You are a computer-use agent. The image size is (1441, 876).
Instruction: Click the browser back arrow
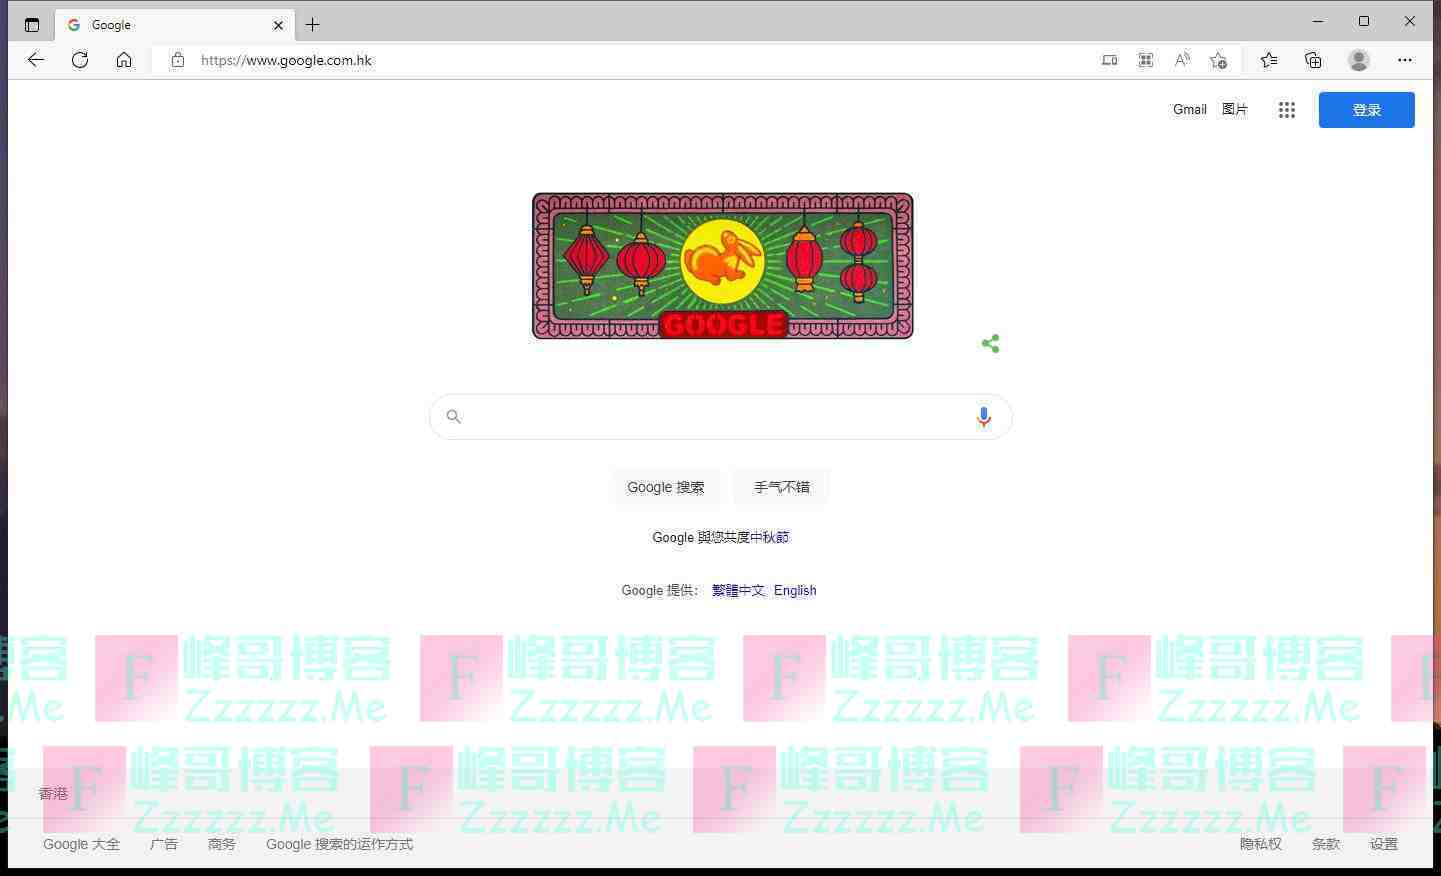[x=36, y=60]
